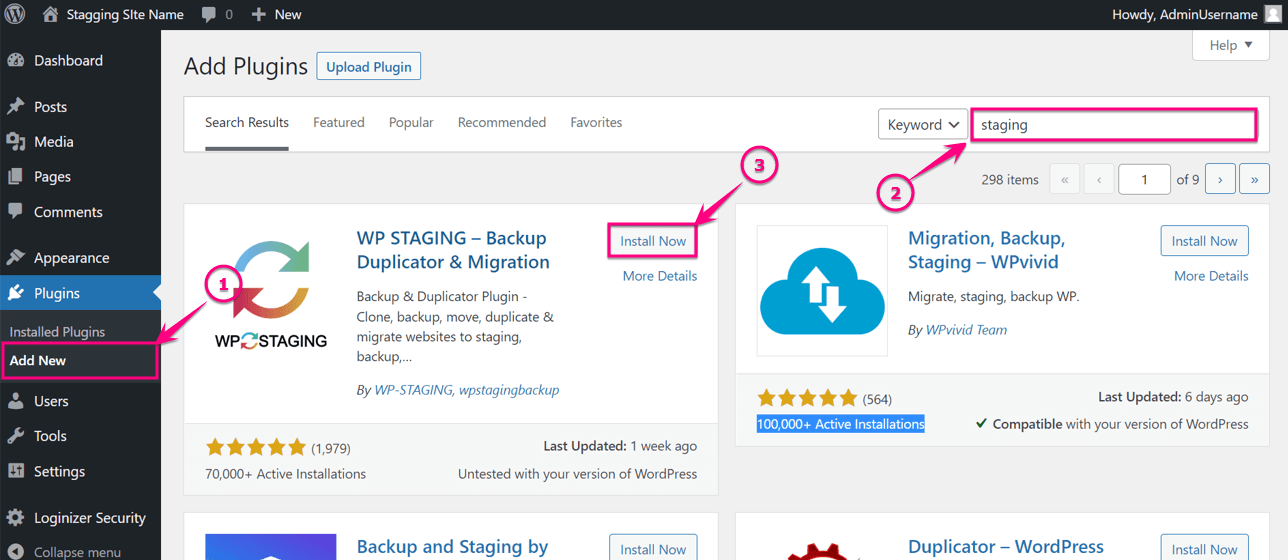Open the WPvivid Team author link
The image size is (1288, 560).
tap(966, 330)
